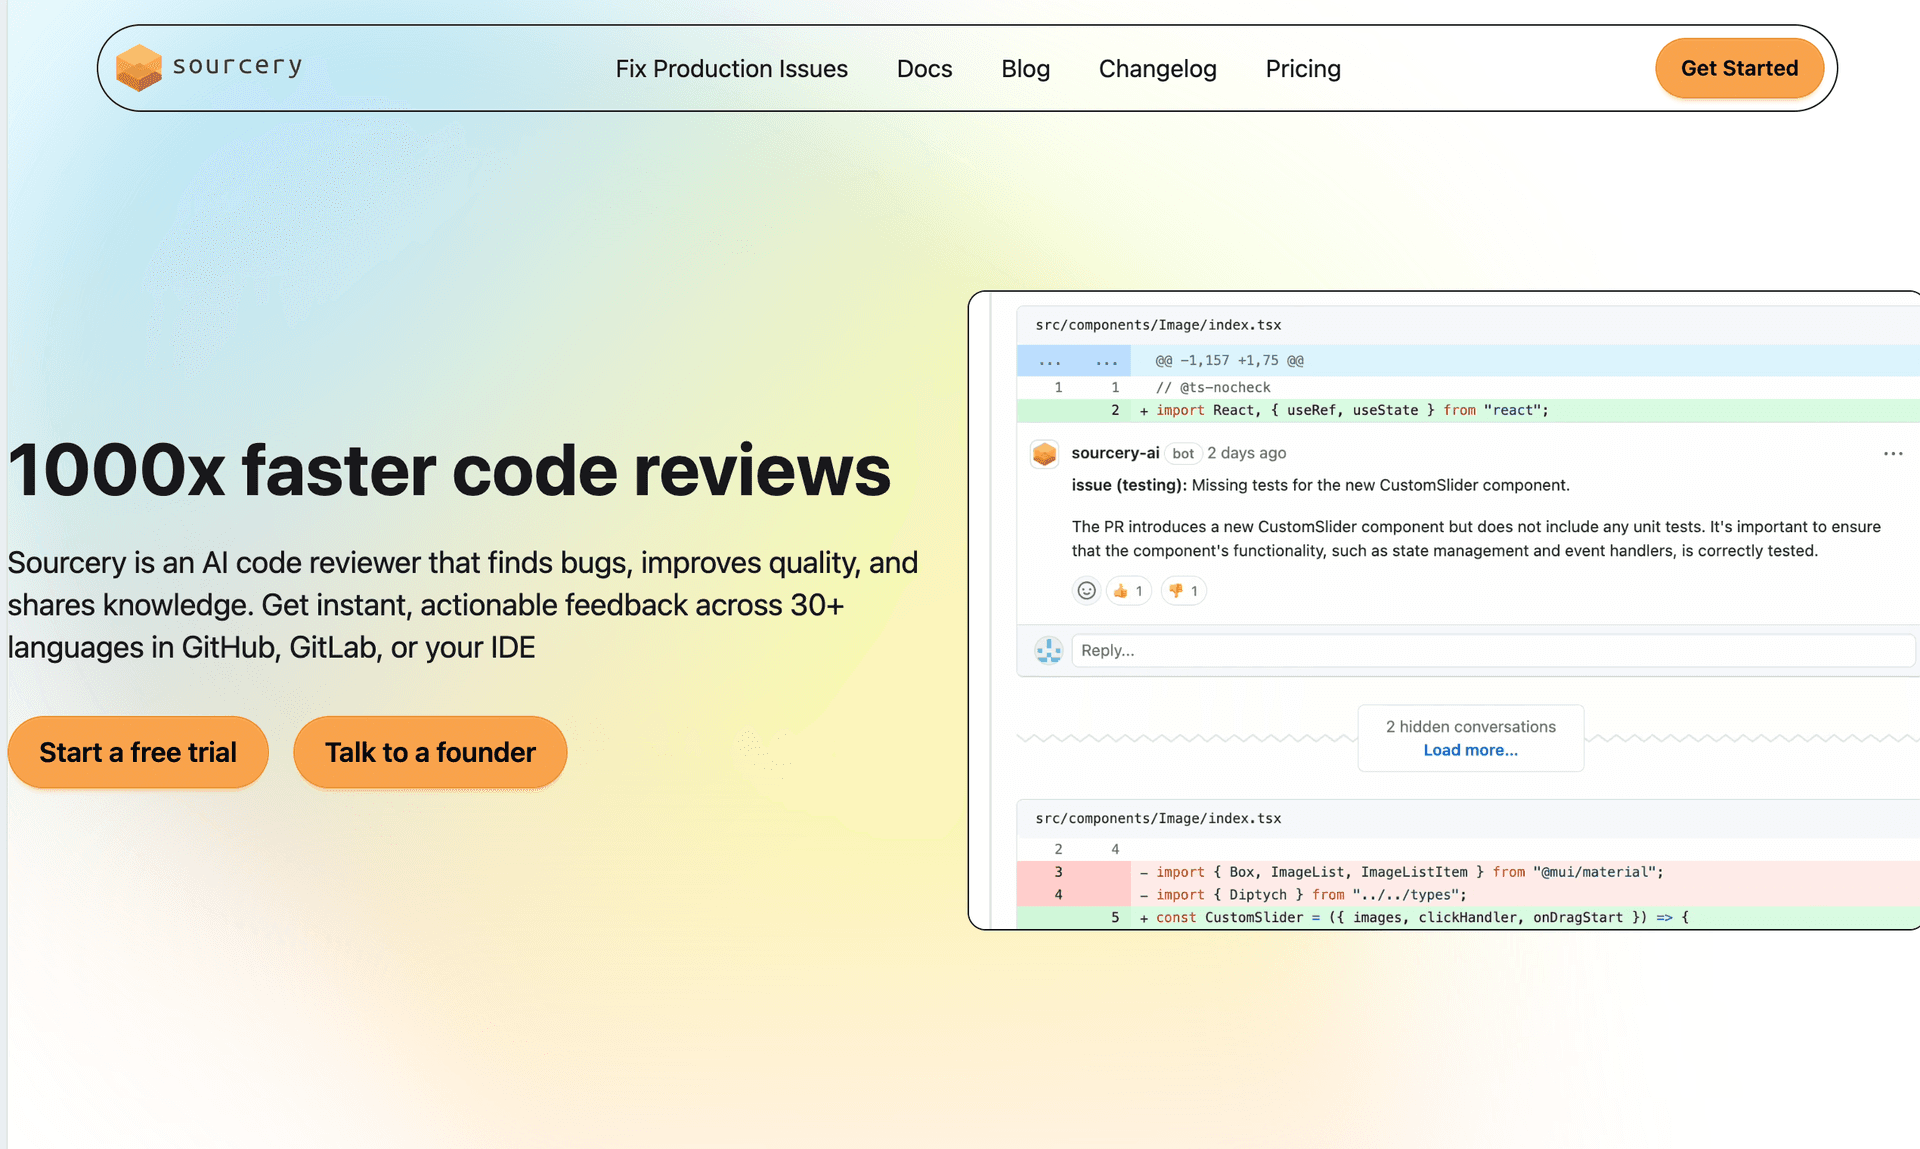Viewport: 1920px width, 1149px height.
Task: Click the sourcery-ai avatar icon
Action: click(1045, 454)
